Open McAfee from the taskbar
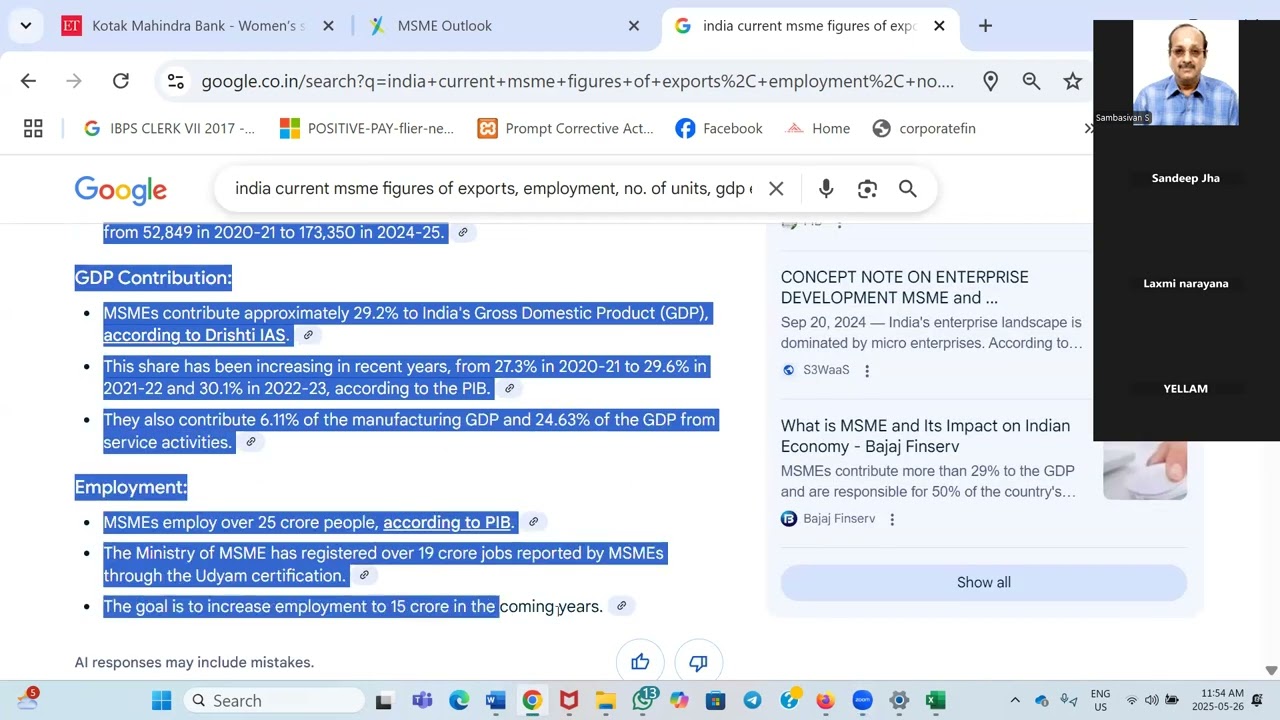The image size is (1280, 720). click(x=569, y=700)
